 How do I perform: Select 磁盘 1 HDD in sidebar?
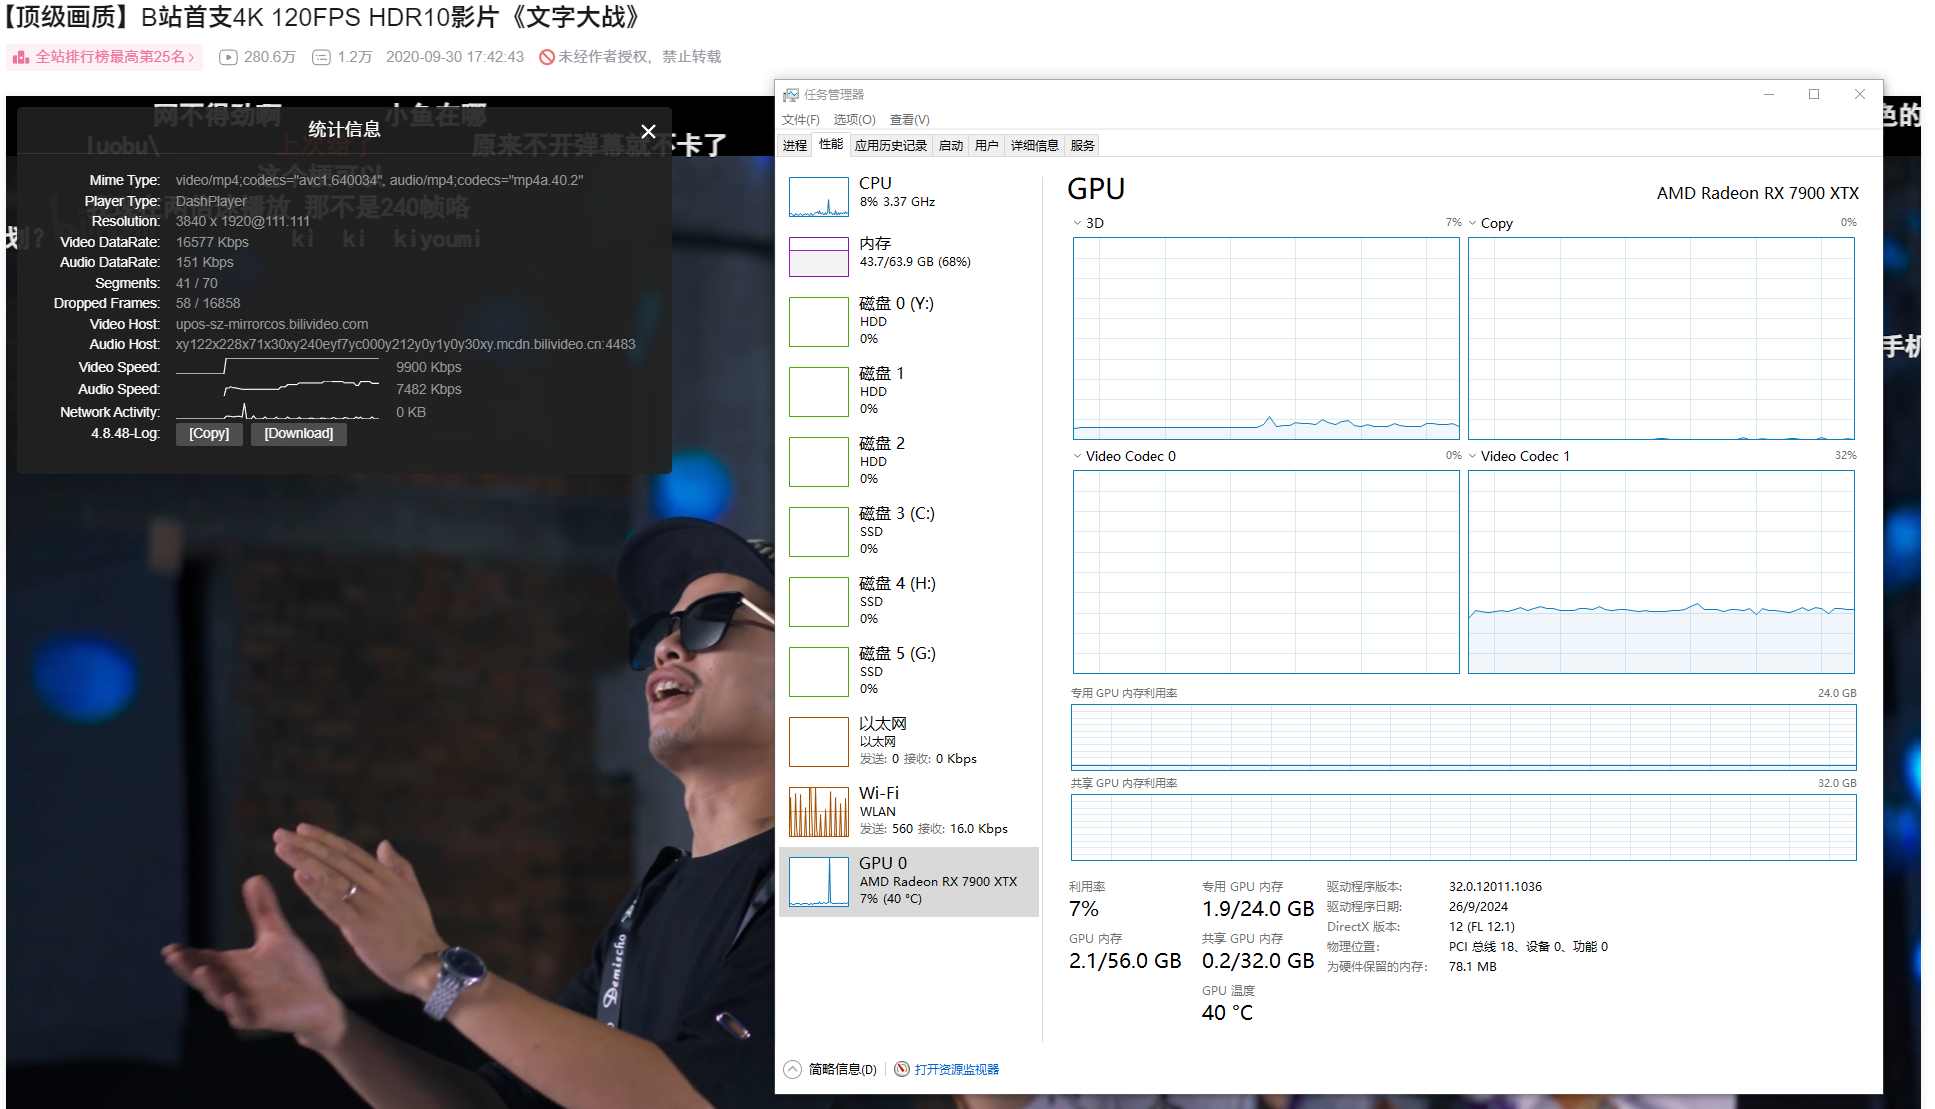[x=908, y=392]
